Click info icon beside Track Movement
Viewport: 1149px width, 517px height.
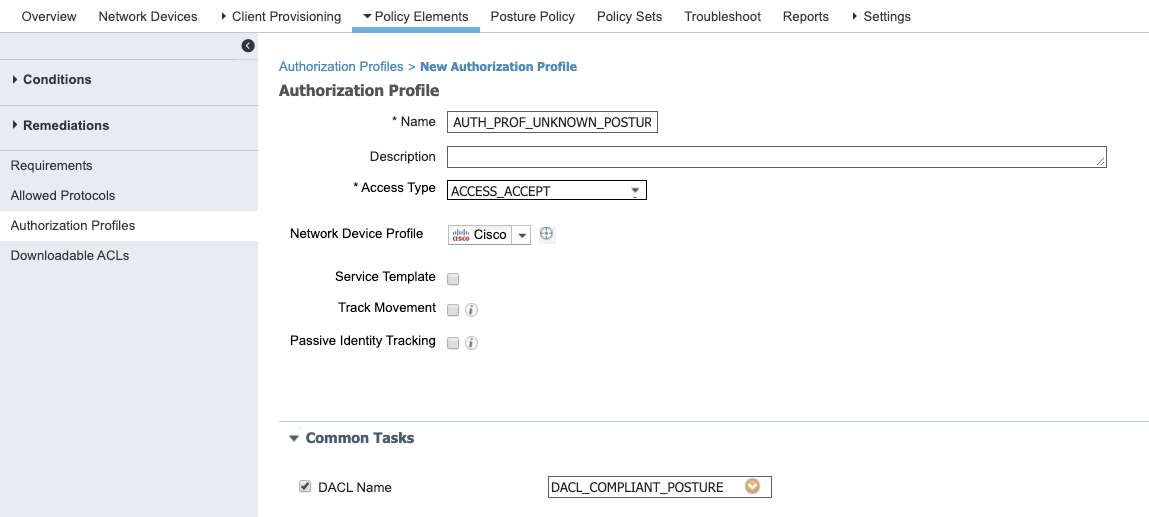(472, 310)
